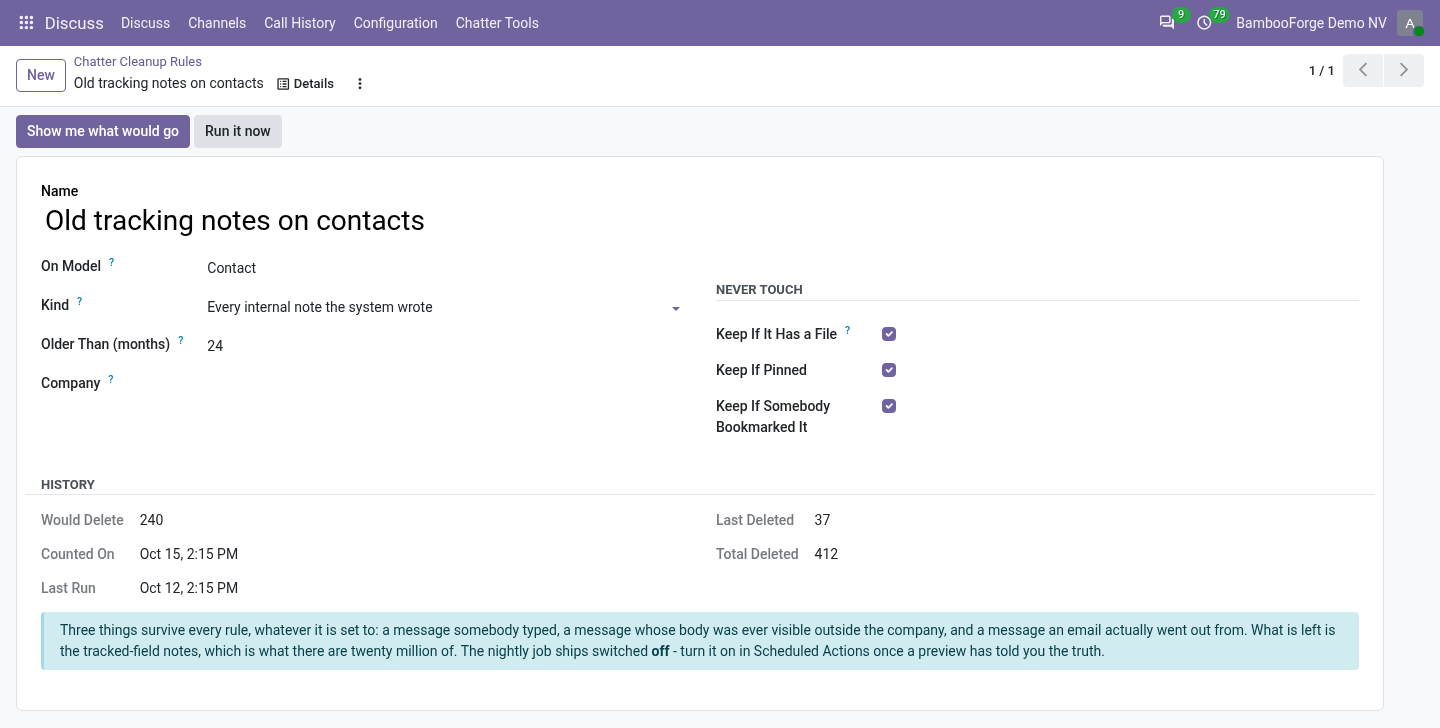Edit the Name field Old tracking notes on contacts
The image size is (1440, 728).
[x=364, y=220]
